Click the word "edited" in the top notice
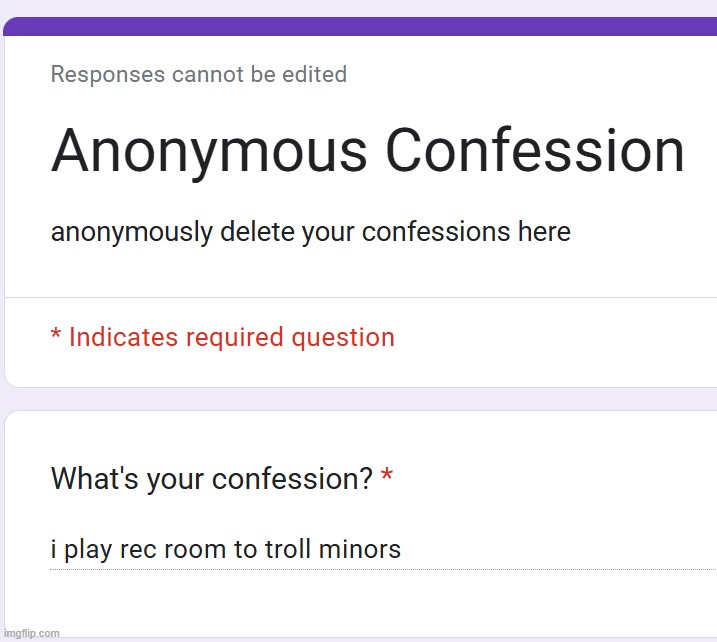The width and height of the screenshot is (717, 642). point(313,74)
